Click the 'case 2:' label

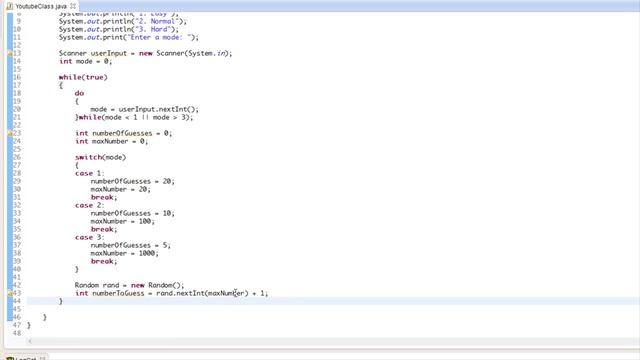89,205
